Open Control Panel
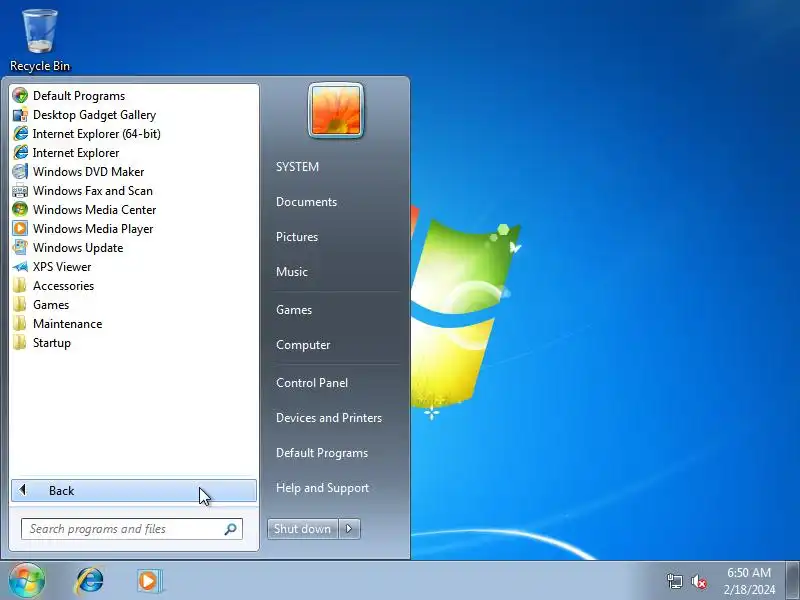This screenshot has height=600, width=800. (x=312, y=383)
